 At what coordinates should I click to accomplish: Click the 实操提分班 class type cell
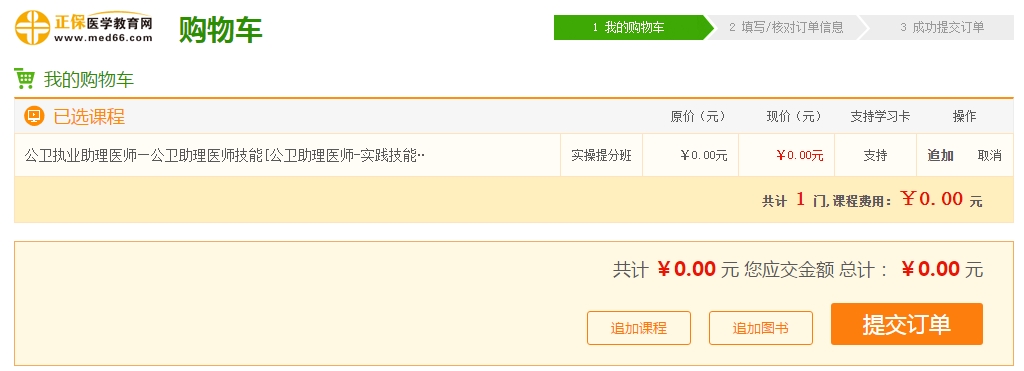601,155
